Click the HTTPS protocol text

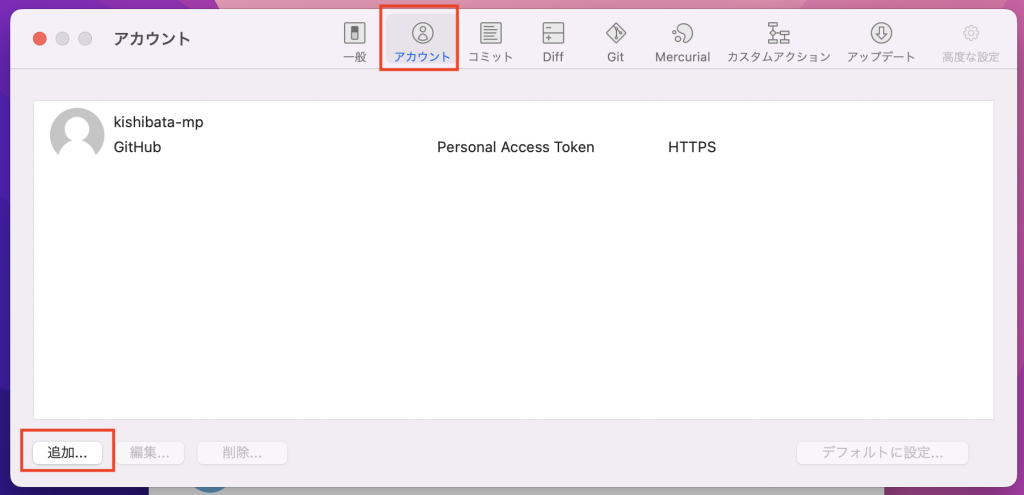coord(692,148)
